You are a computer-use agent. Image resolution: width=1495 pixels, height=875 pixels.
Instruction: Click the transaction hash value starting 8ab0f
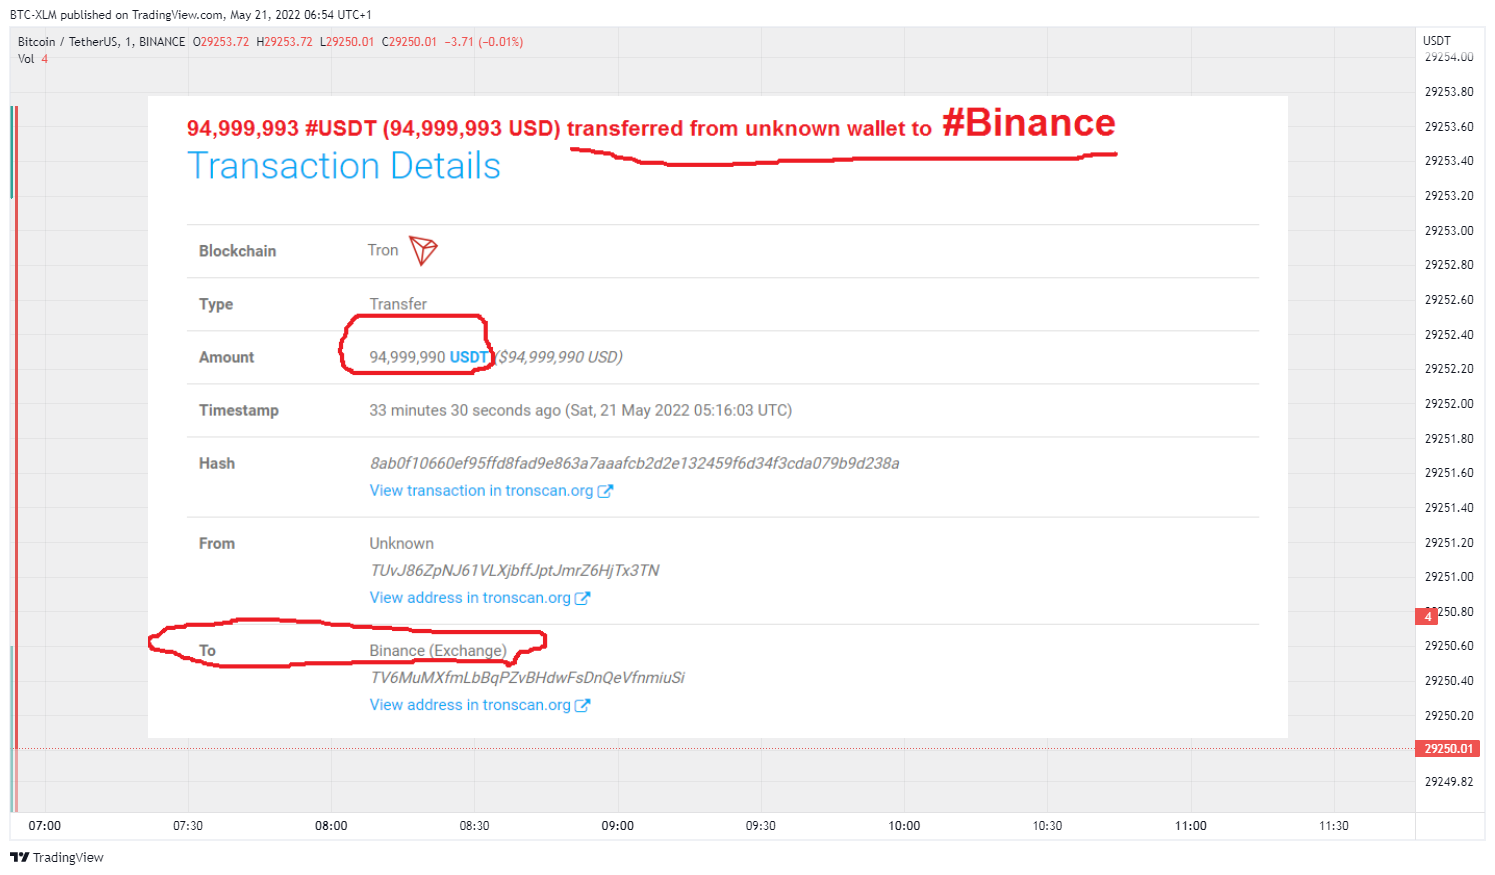(x=635, y=463)
